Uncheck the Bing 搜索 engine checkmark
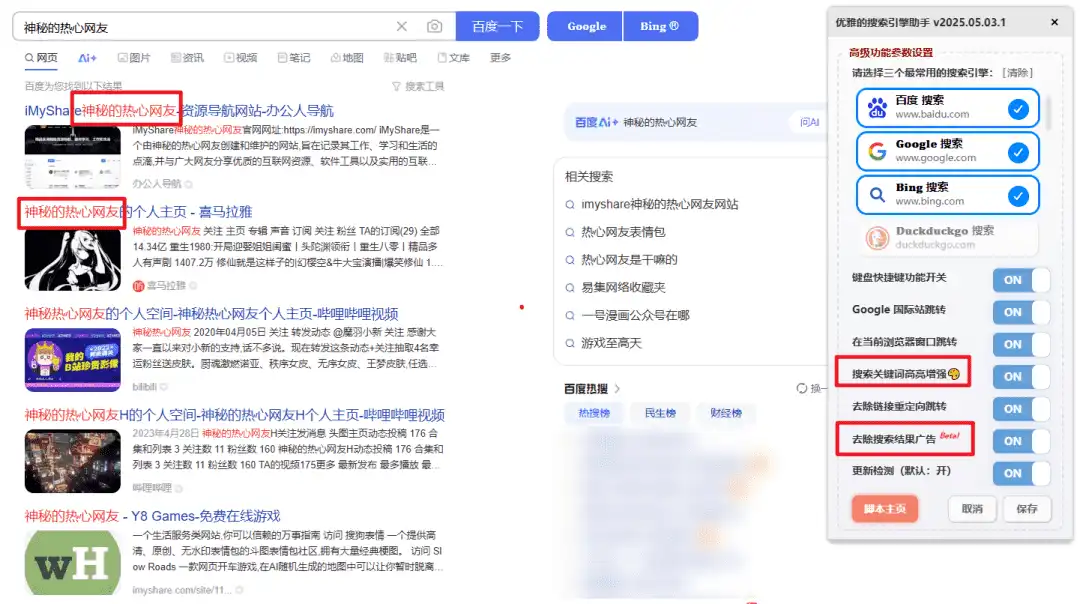Viewport: 1080px width, 604px height. (x=1018, y=196)
